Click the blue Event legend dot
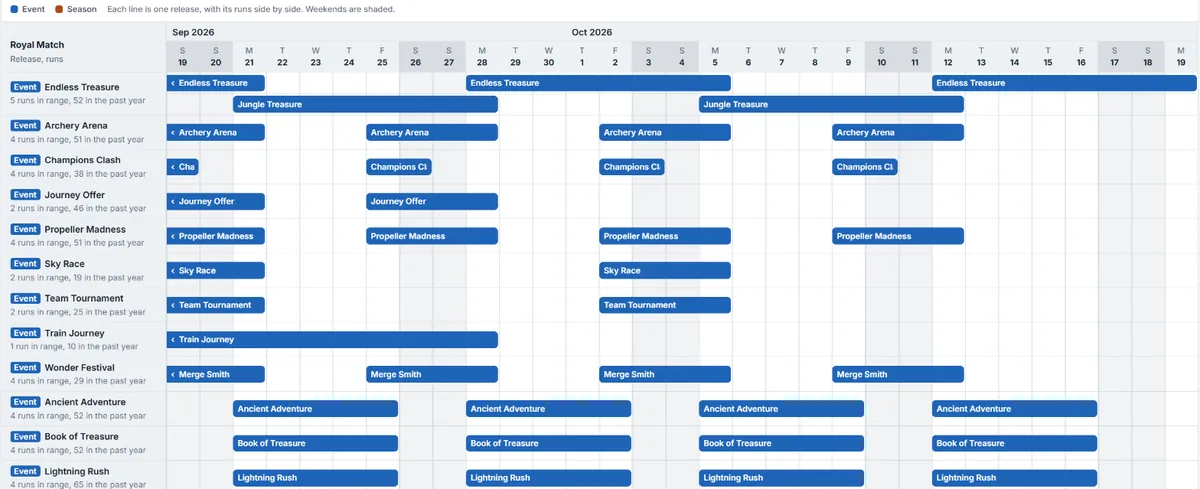This screenshot has width=1200, height=489. (x=13, y=9)
